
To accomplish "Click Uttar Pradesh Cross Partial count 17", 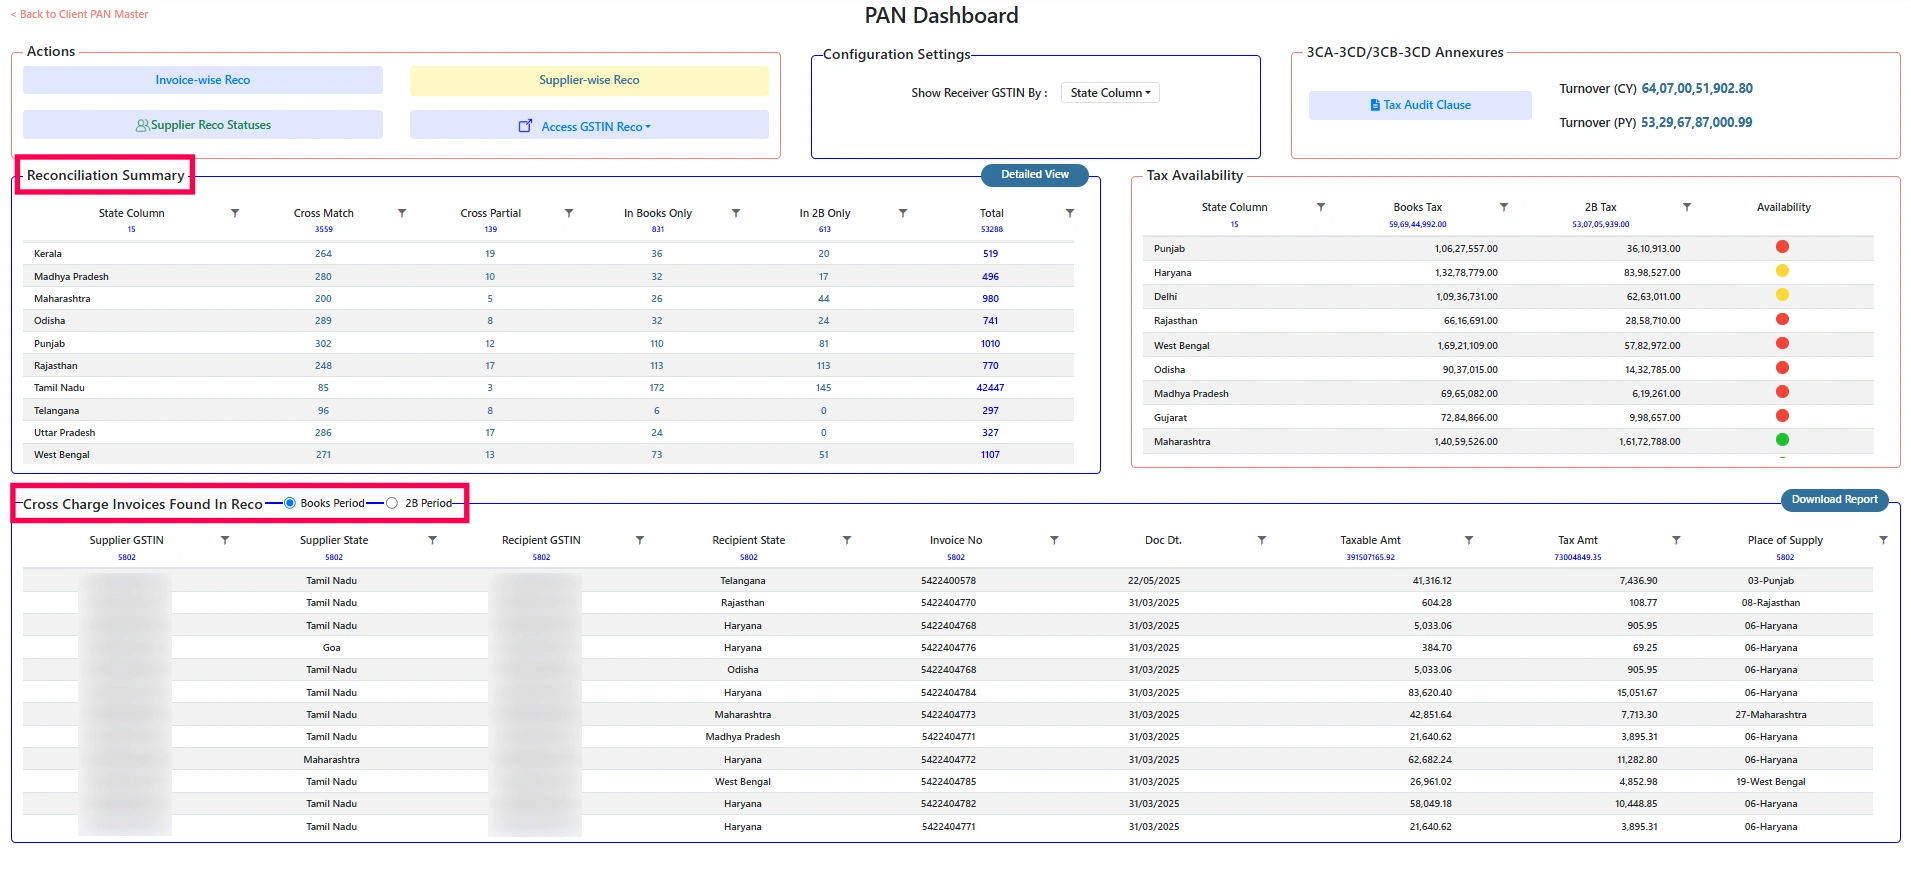I will pyautogui.click(x=490, y=433).
